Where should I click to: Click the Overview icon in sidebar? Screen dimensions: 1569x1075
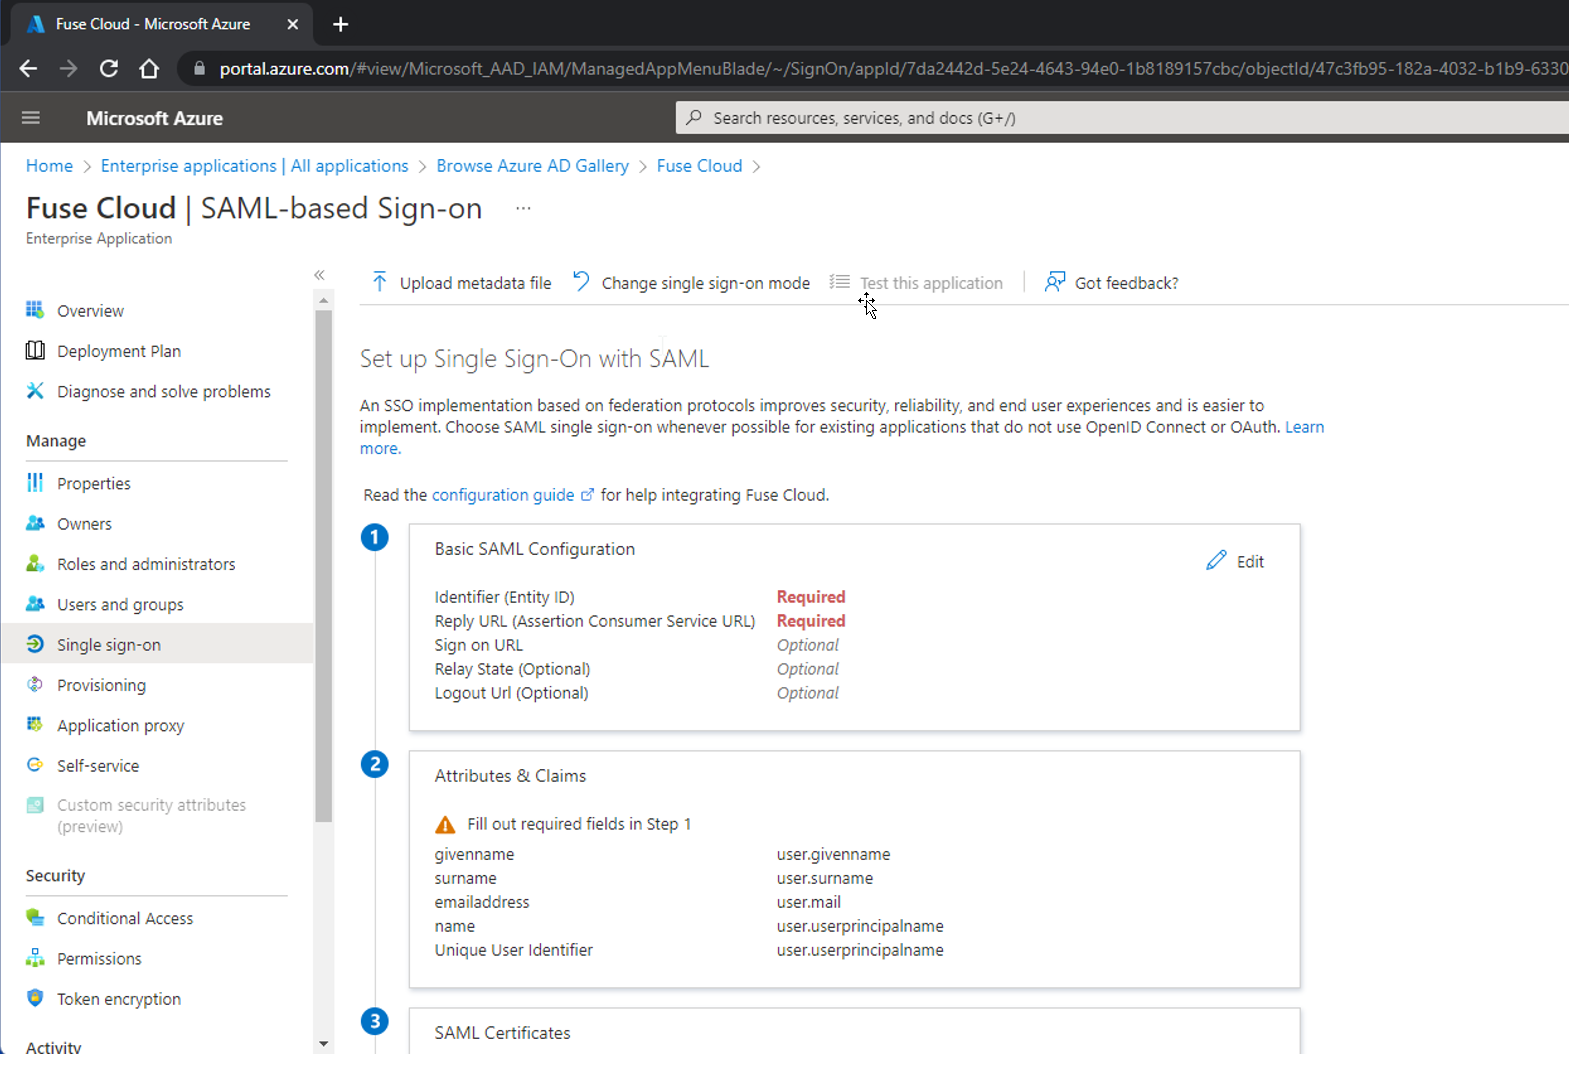click(x=35, y=310)
